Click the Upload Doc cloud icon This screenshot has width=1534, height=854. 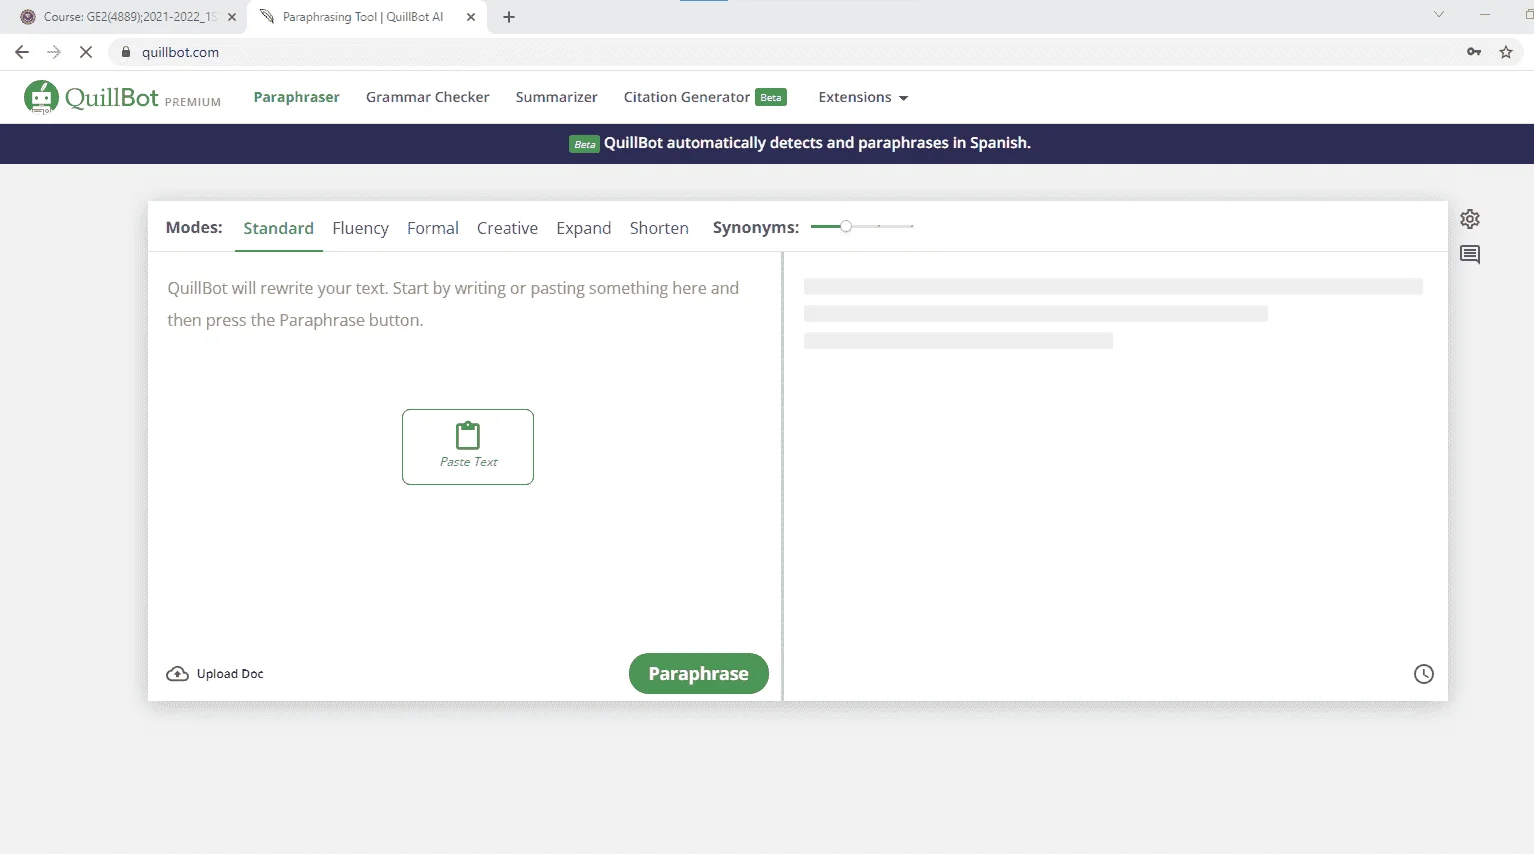[x=177, y=674]
